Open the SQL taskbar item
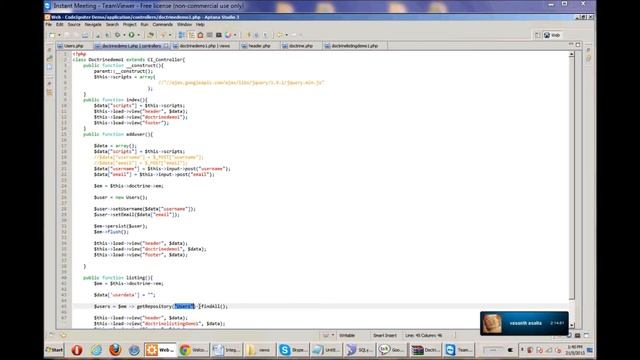Viewport: 640px width, 360px height. tap(360, 350)
